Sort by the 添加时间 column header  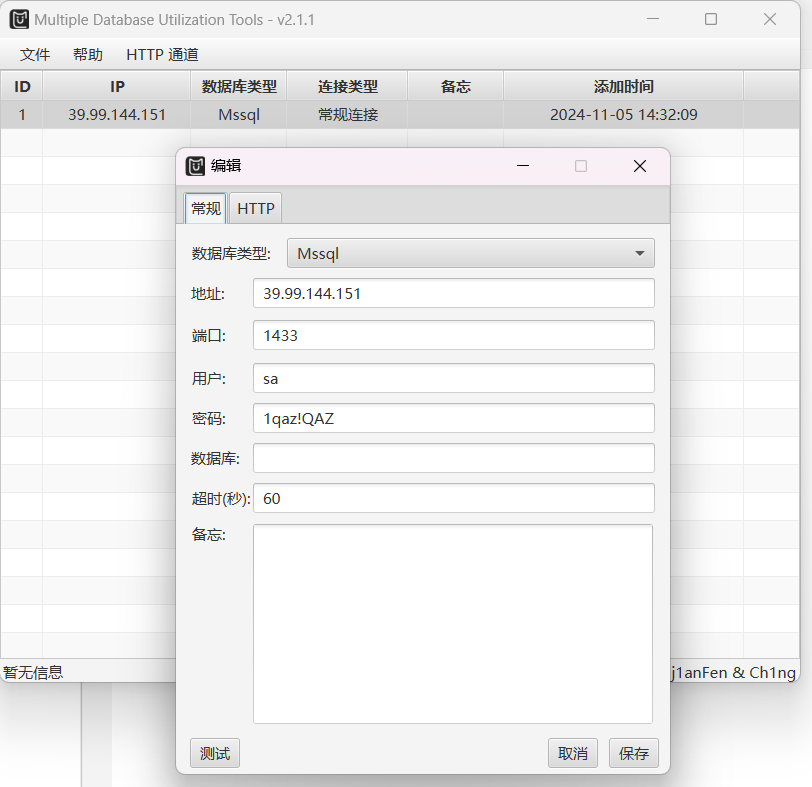[624, 86]
